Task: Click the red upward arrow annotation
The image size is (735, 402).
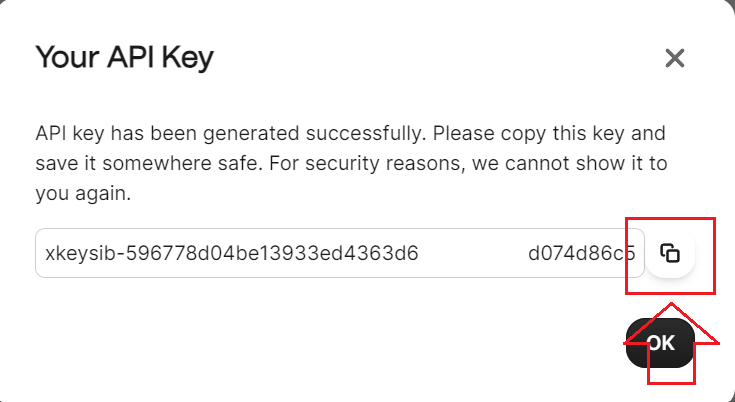Action: (x=671, y=343)
